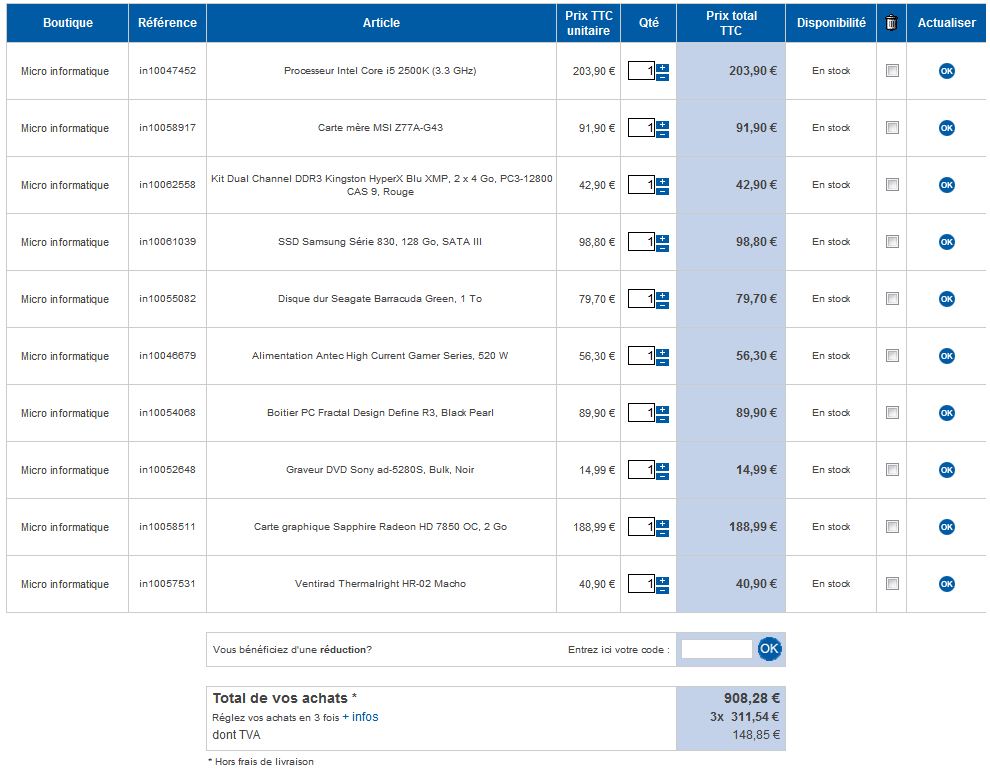Tick delete checkbox for Sapphire Radeon HD 7850
Screen dimensions: 990x779
point(892,527)
